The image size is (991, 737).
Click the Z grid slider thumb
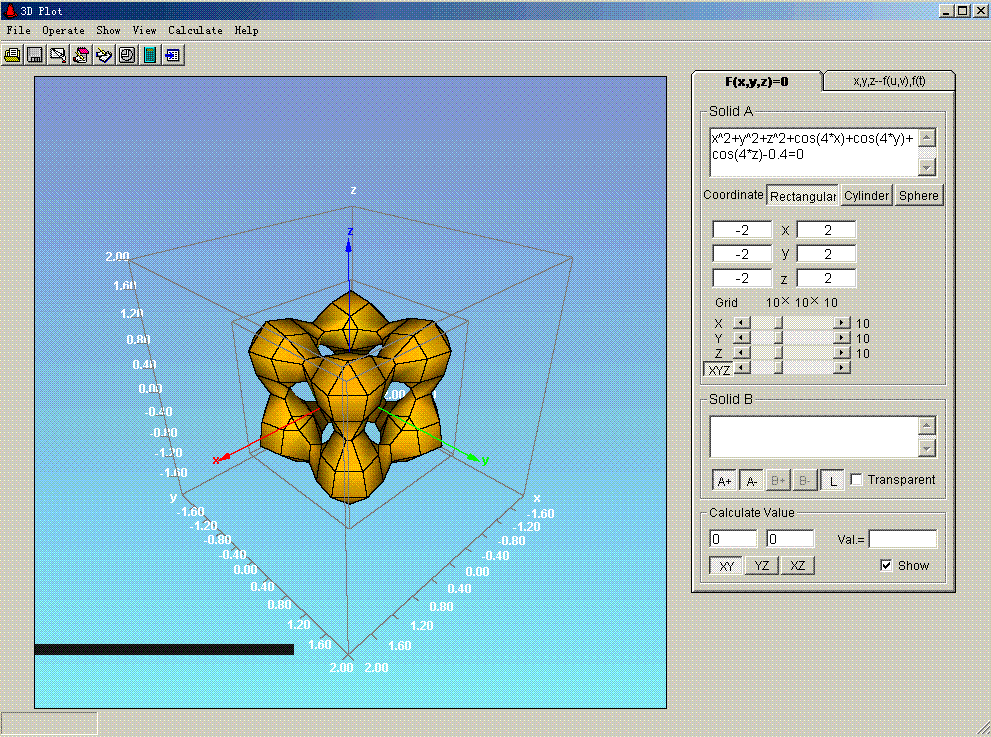click(x=778, y=353)
